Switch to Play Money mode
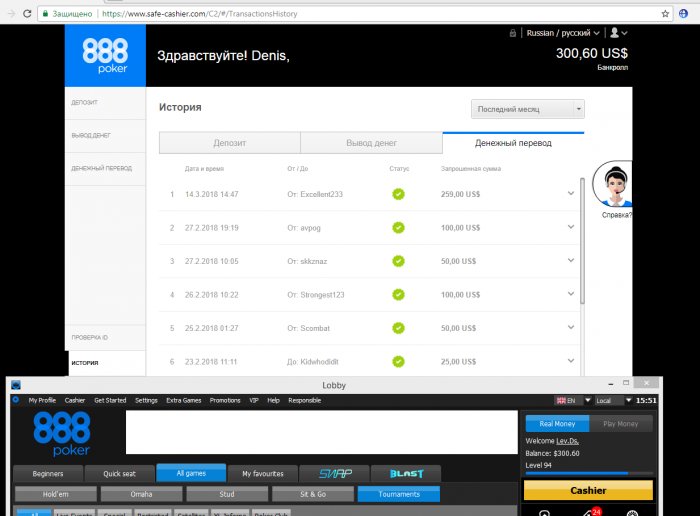 [x=621, y=424]
